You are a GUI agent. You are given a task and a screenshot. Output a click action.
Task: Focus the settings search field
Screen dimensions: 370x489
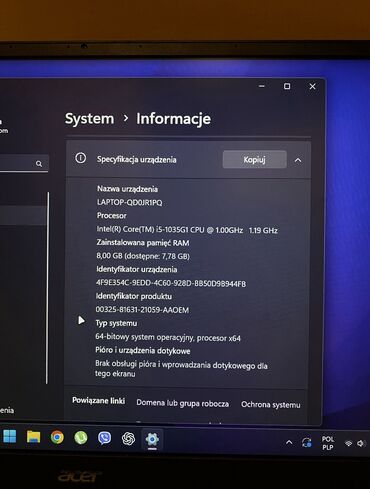(x=24, y=163)
